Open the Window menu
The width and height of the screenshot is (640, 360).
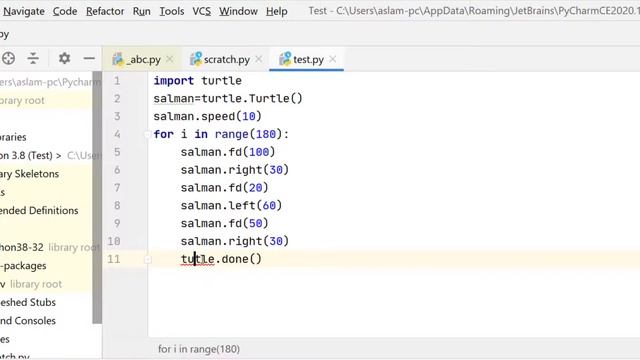point(238,11)
